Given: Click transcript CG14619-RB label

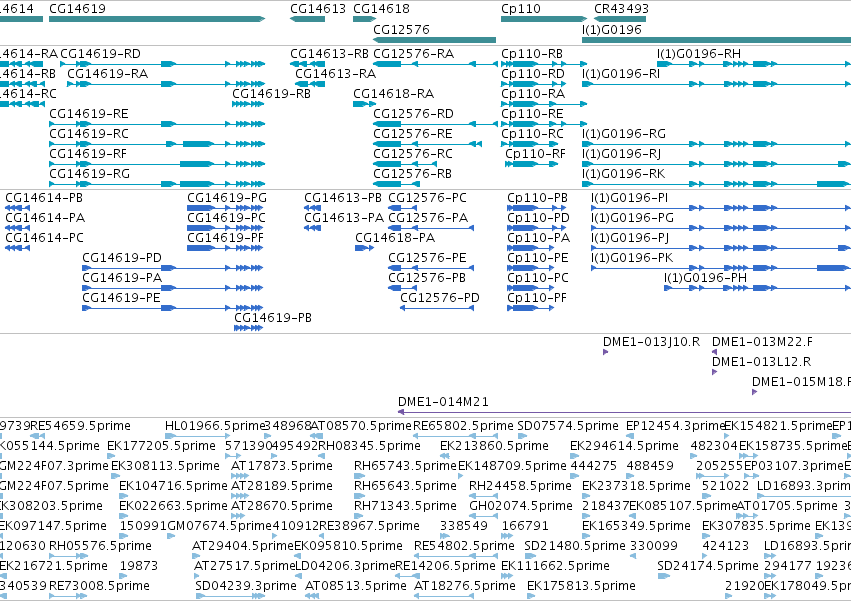Looking at the screenshot, I should [x=271, y=93].
